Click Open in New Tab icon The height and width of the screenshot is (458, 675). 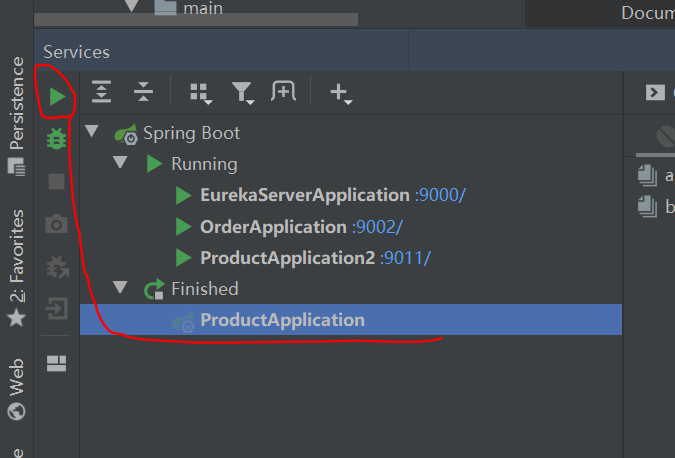coord(283,91)
